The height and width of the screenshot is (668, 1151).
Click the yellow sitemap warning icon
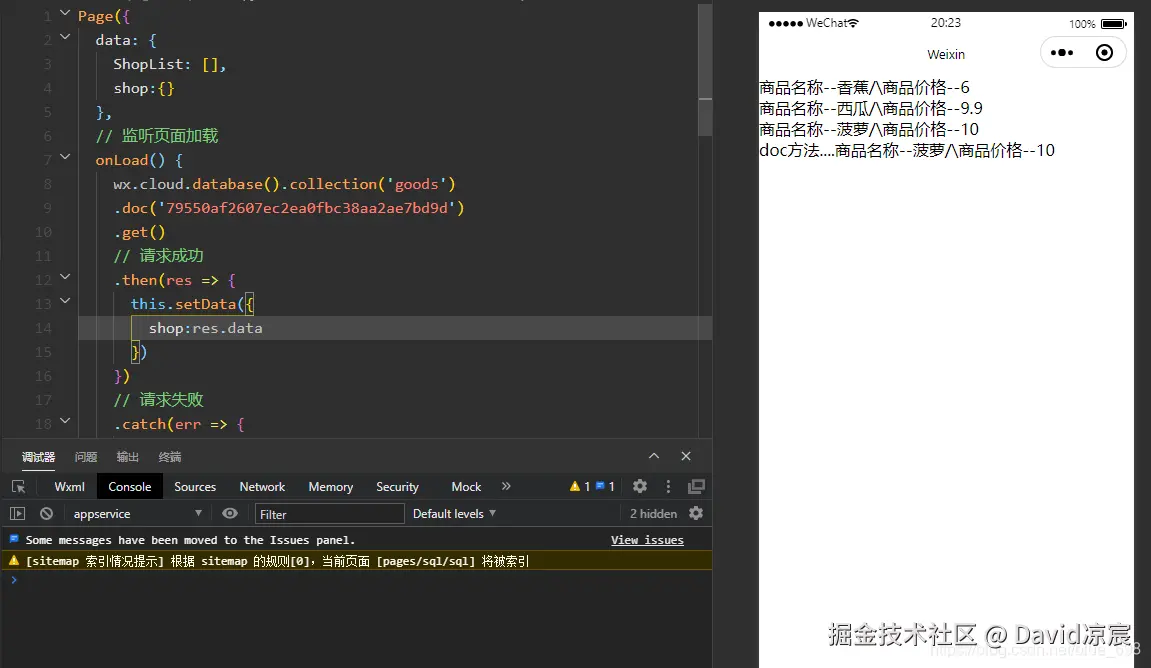(14, 561)
